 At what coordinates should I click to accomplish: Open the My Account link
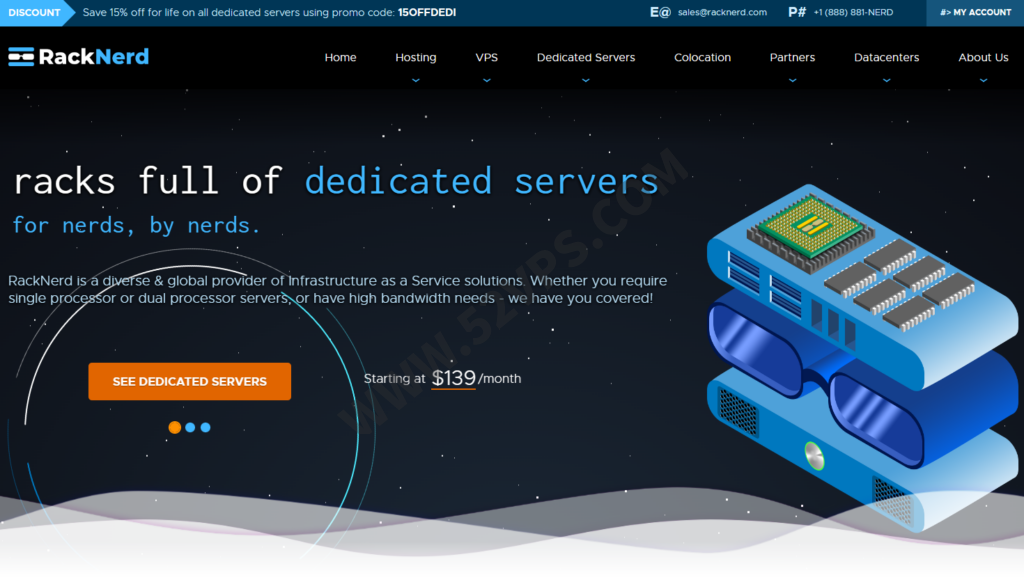(x=975, y=12)
